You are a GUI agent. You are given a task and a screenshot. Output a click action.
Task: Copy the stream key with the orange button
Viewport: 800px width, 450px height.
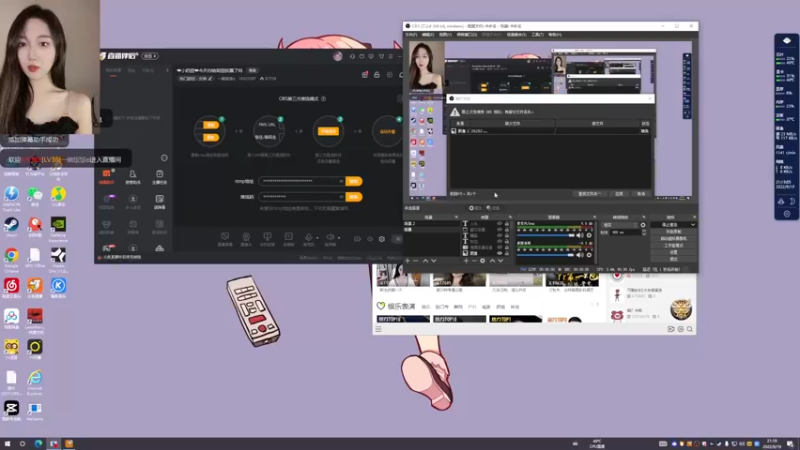tap(354, 197)
